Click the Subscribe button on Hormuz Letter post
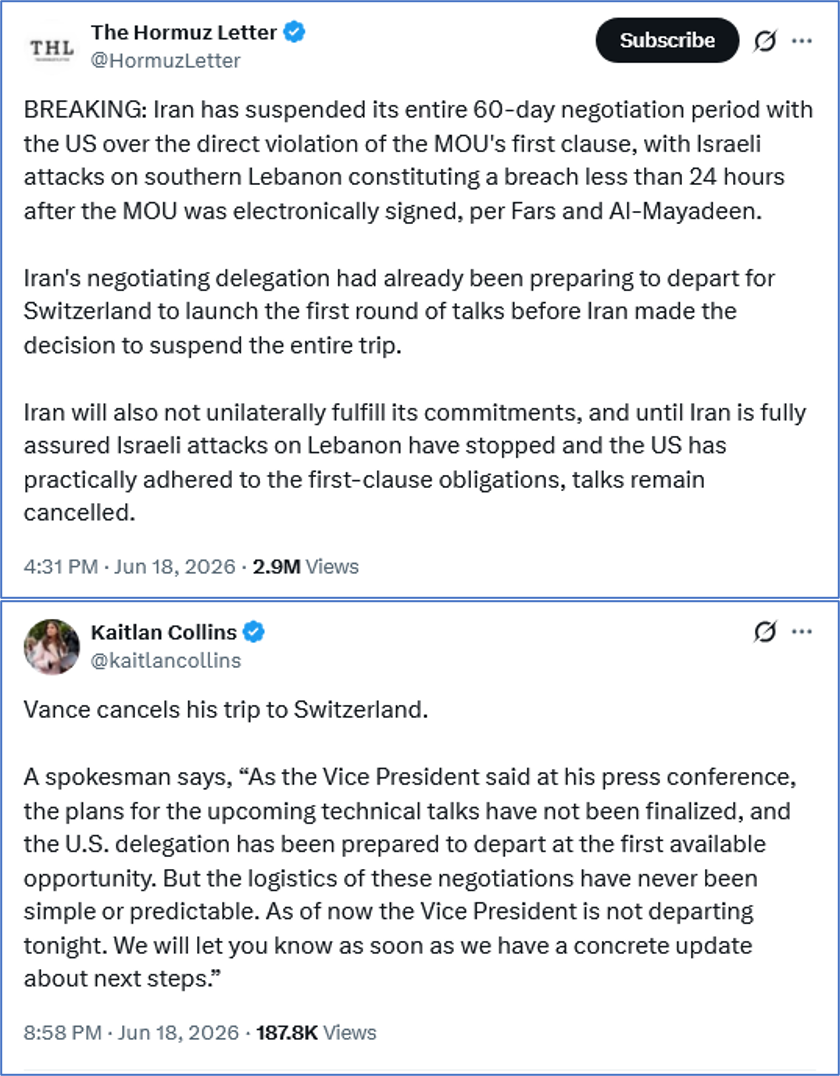 667,40
